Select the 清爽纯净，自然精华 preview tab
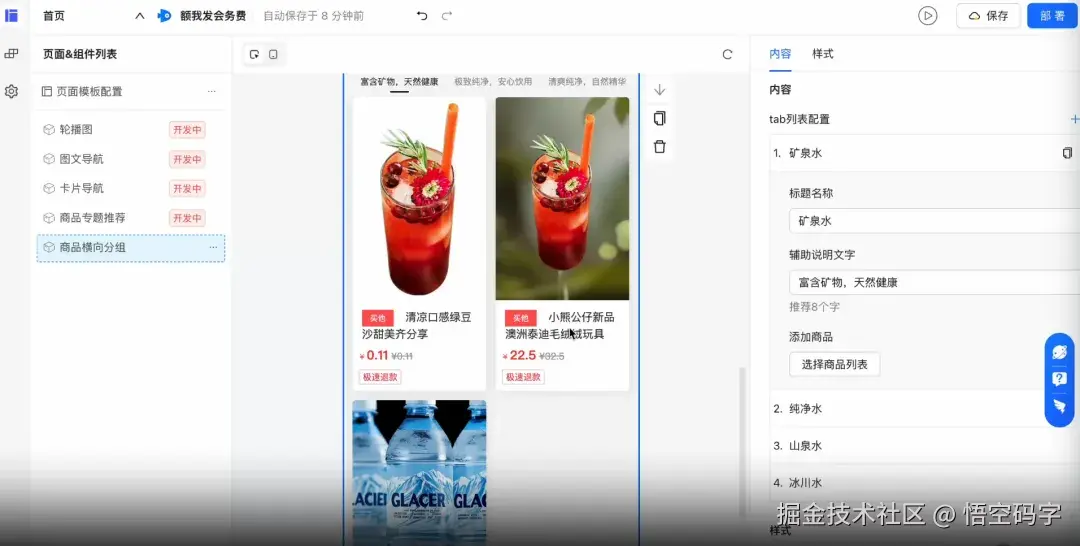1080x546 pixels. 587,82
